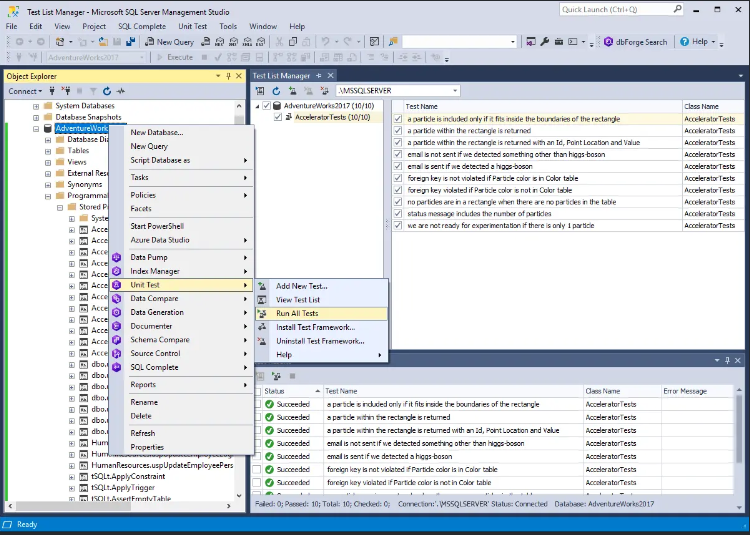Expand the Tables folder node
Viewport: 750px width, 535px height.
pyautogui.click(x=48, y=151)
